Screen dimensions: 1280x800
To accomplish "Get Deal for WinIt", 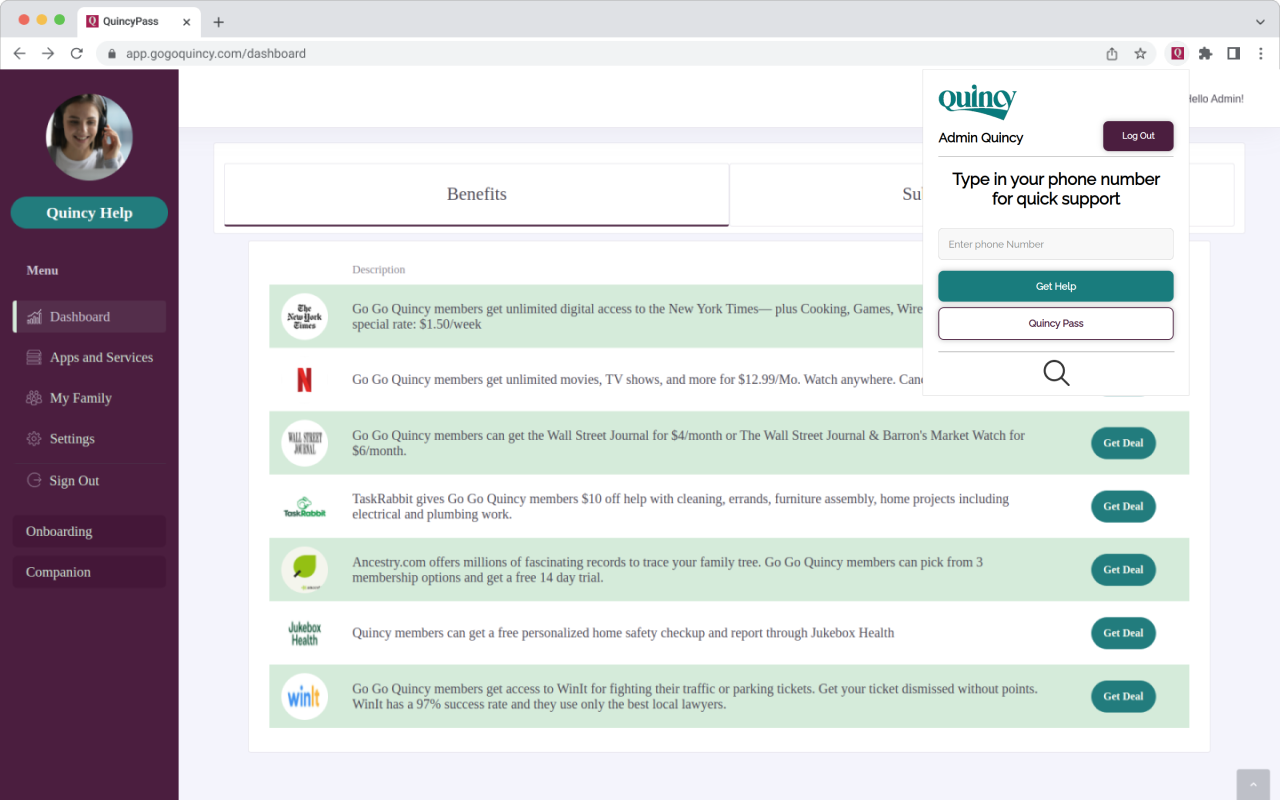I will [1123, 697].
